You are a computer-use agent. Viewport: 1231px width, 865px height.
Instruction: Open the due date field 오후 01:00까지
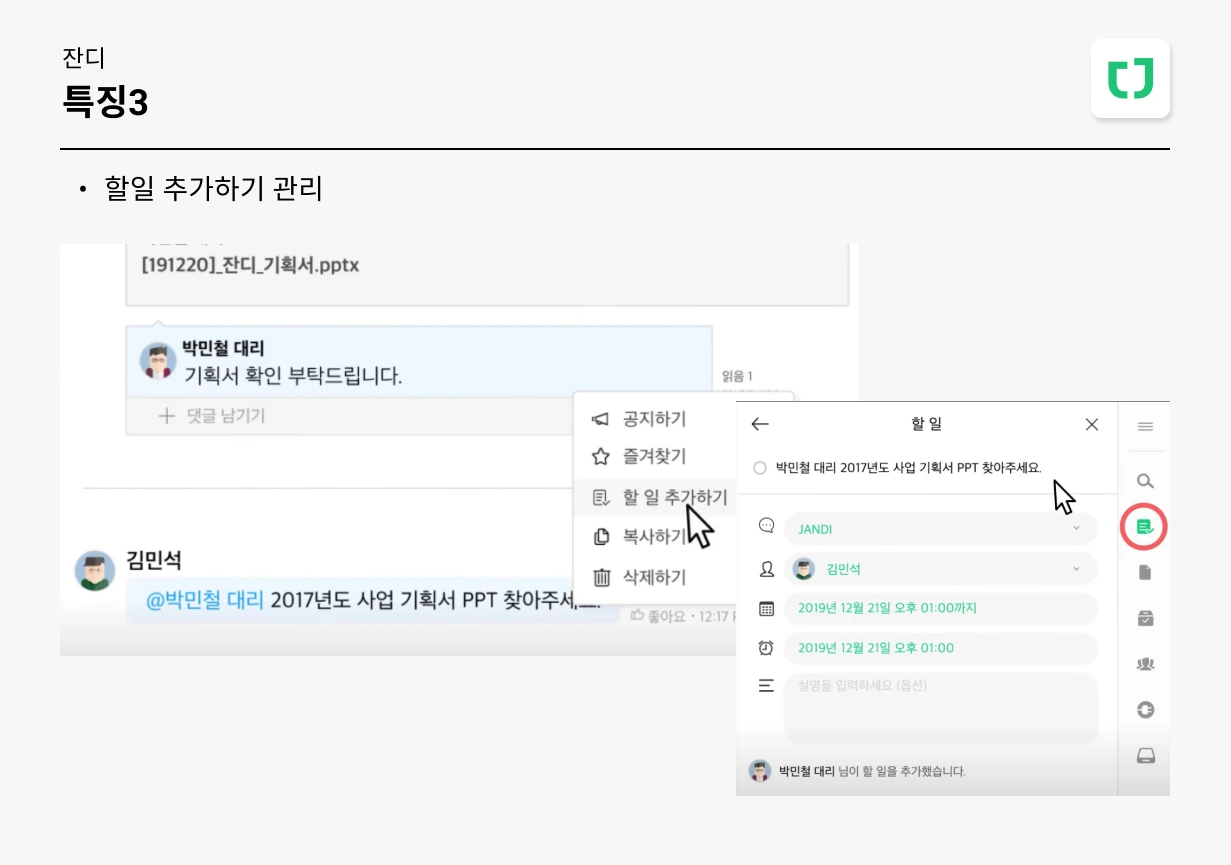pyautogui.click(x=940, y=608)
